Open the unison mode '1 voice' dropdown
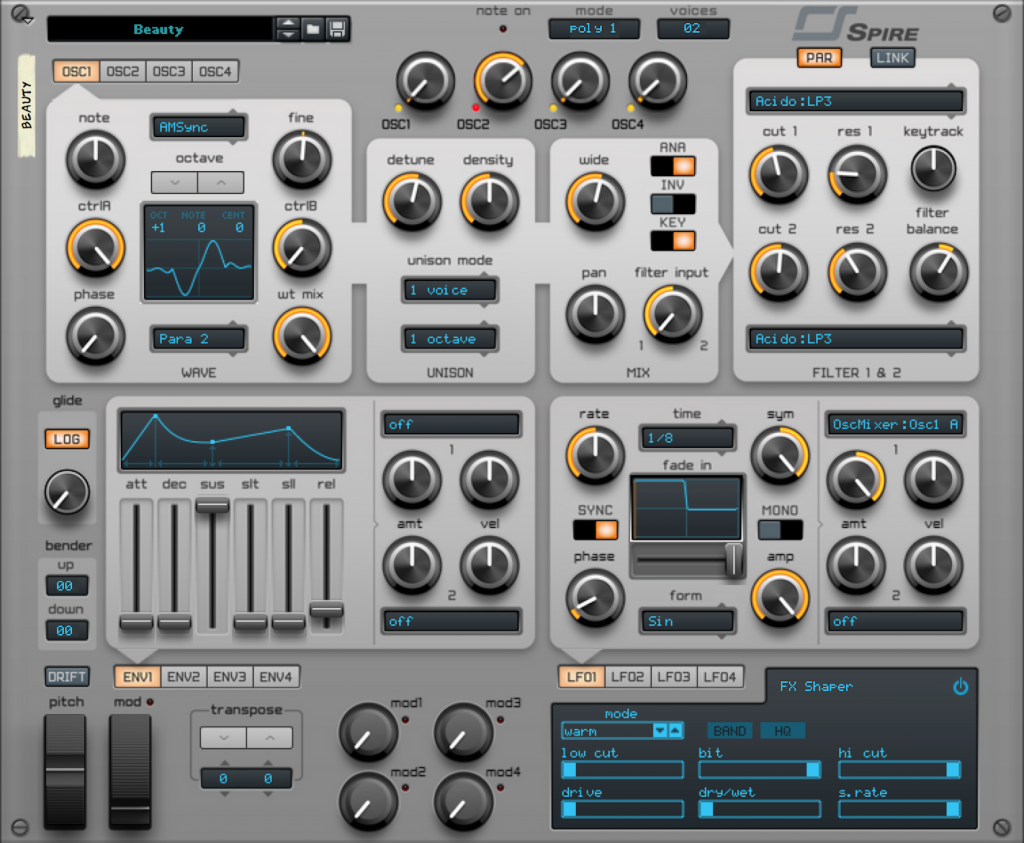1024x843 pixels. [x=449, y=290]
